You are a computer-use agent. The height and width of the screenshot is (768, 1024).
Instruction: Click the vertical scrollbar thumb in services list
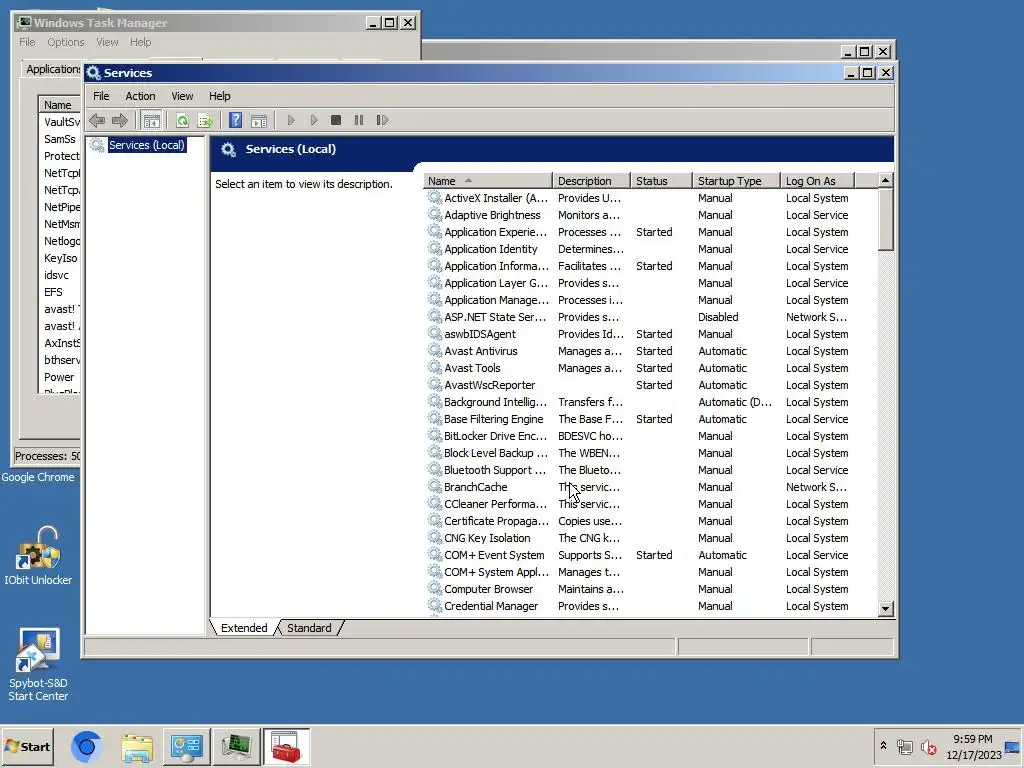[886, 219]
